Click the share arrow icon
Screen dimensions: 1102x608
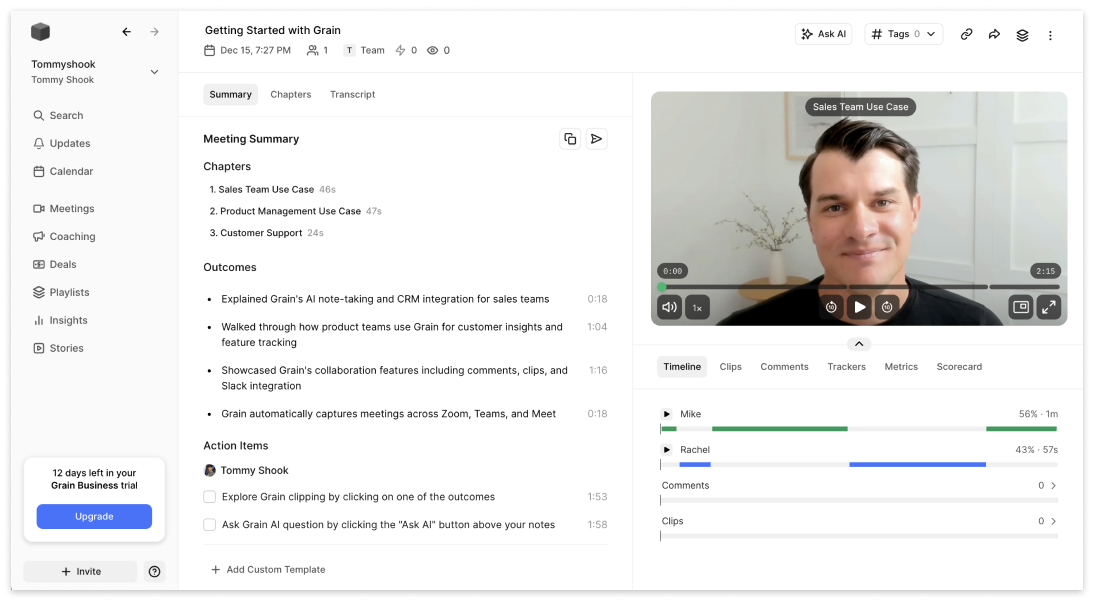click(x=994, y=34)
